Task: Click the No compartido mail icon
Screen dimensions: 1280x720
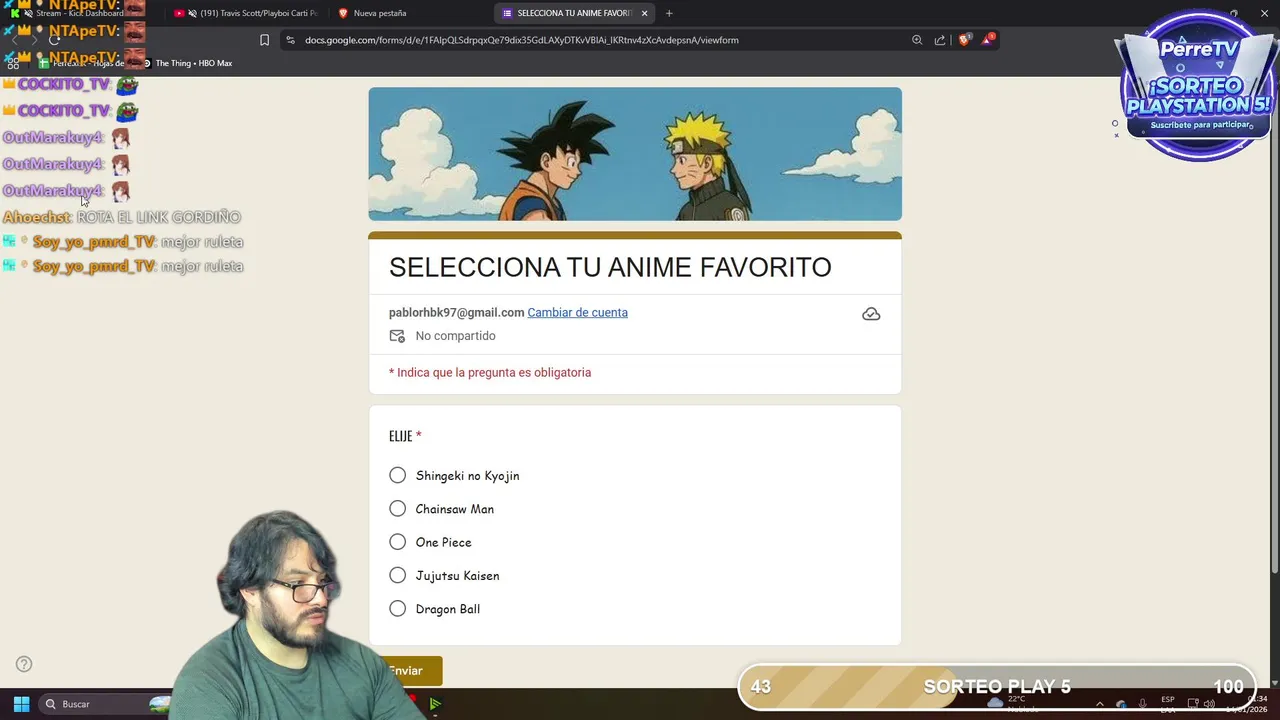Action: [397, 336]
